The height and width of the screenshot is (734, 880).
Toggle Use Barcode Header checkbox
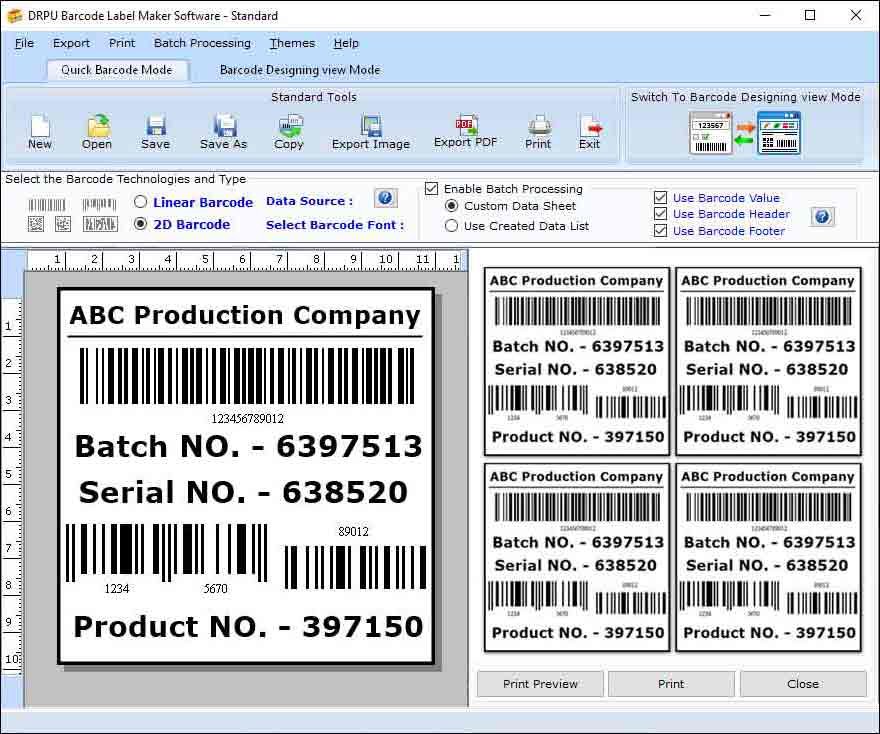(661, 214)
